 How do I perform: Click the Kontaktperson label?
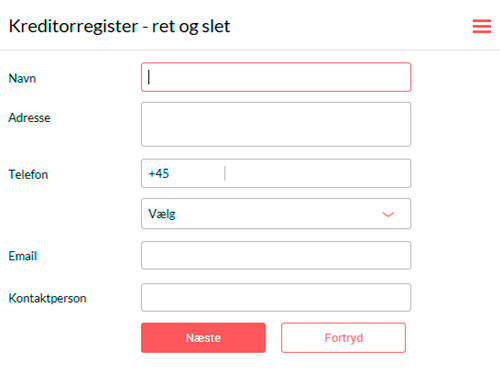[x=47, y=298]
